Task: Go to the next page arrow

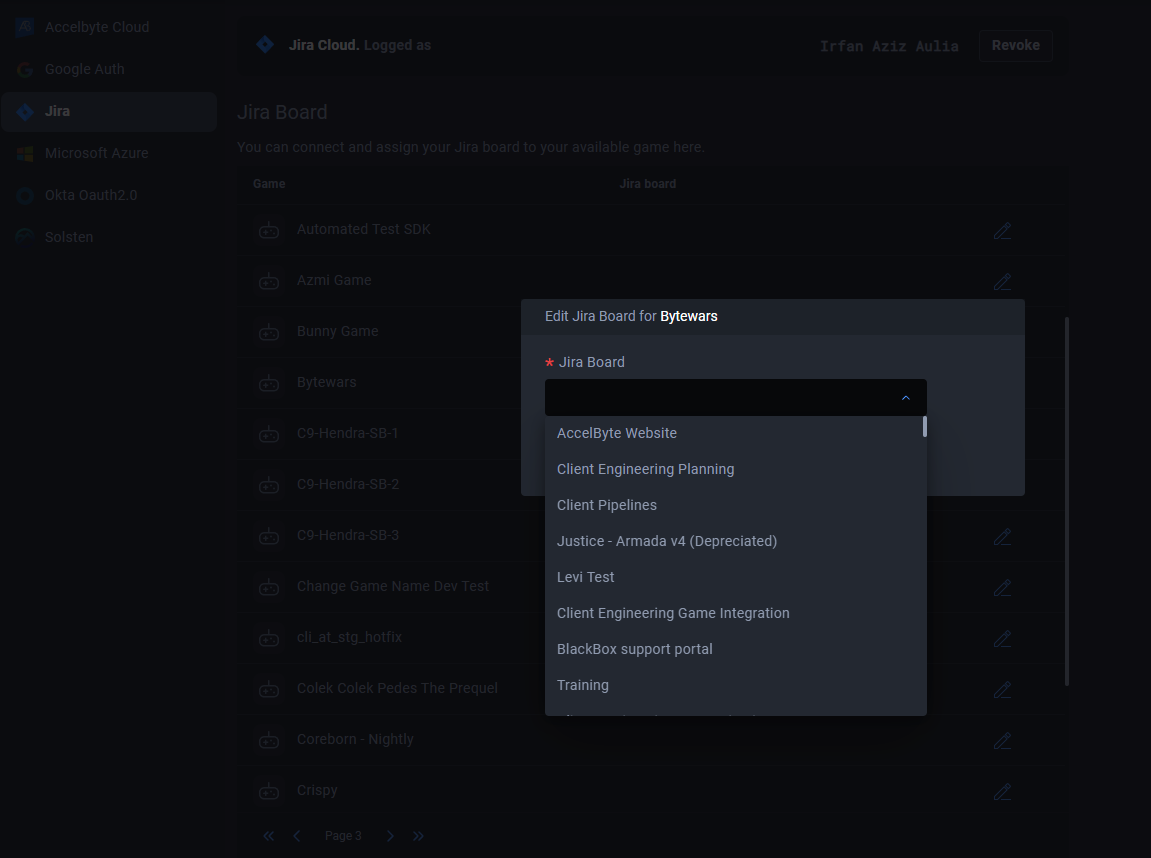Action: point(391,836)
